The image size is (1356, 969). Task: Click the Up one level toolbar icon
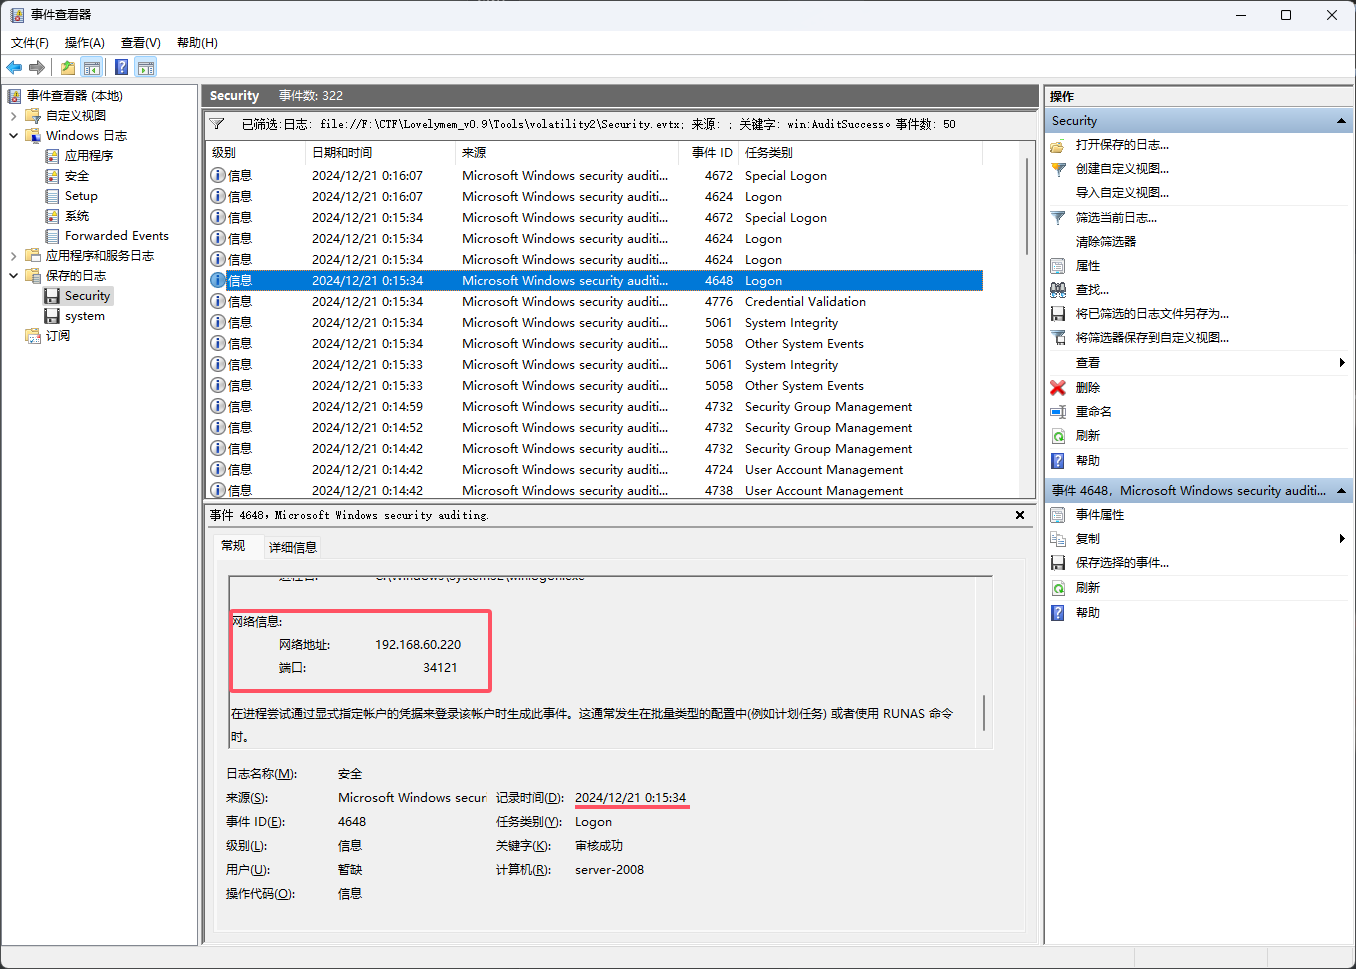[67, 68]
